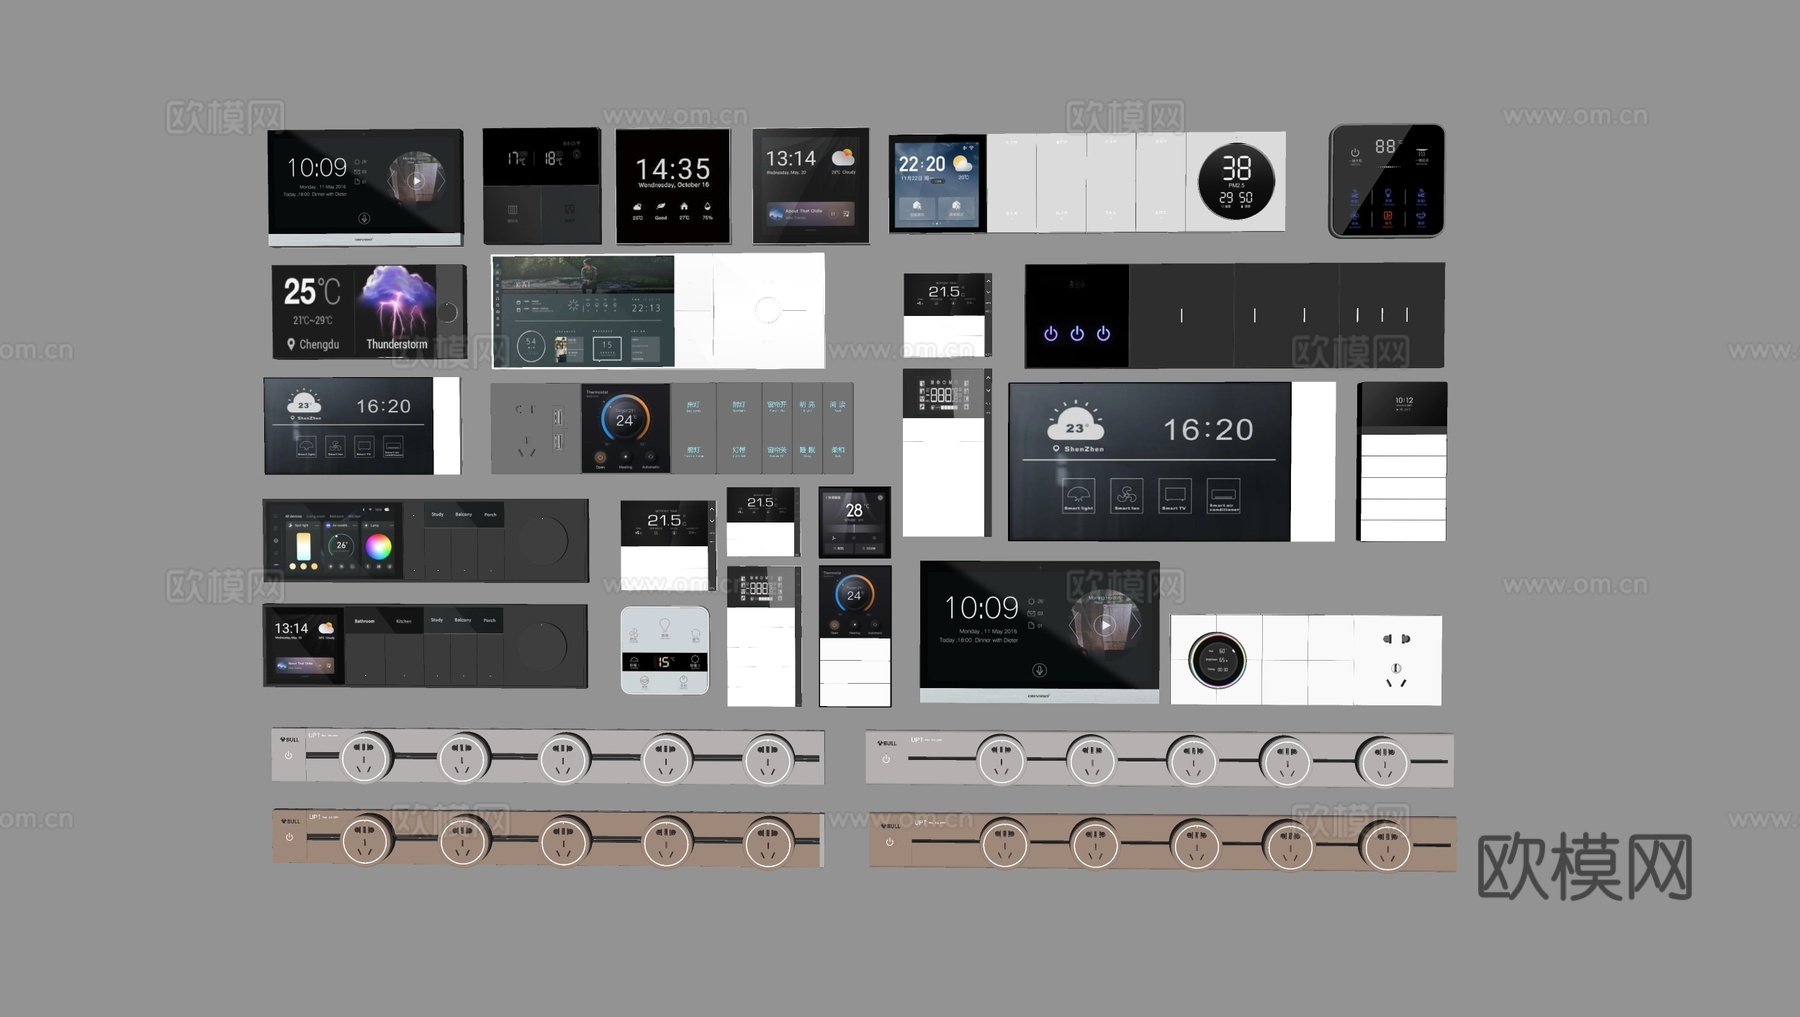Screen dimensions: 1800x1017
Task: Select the Porch tab on the 13:14 strip panel
Action: coord(489,620)
